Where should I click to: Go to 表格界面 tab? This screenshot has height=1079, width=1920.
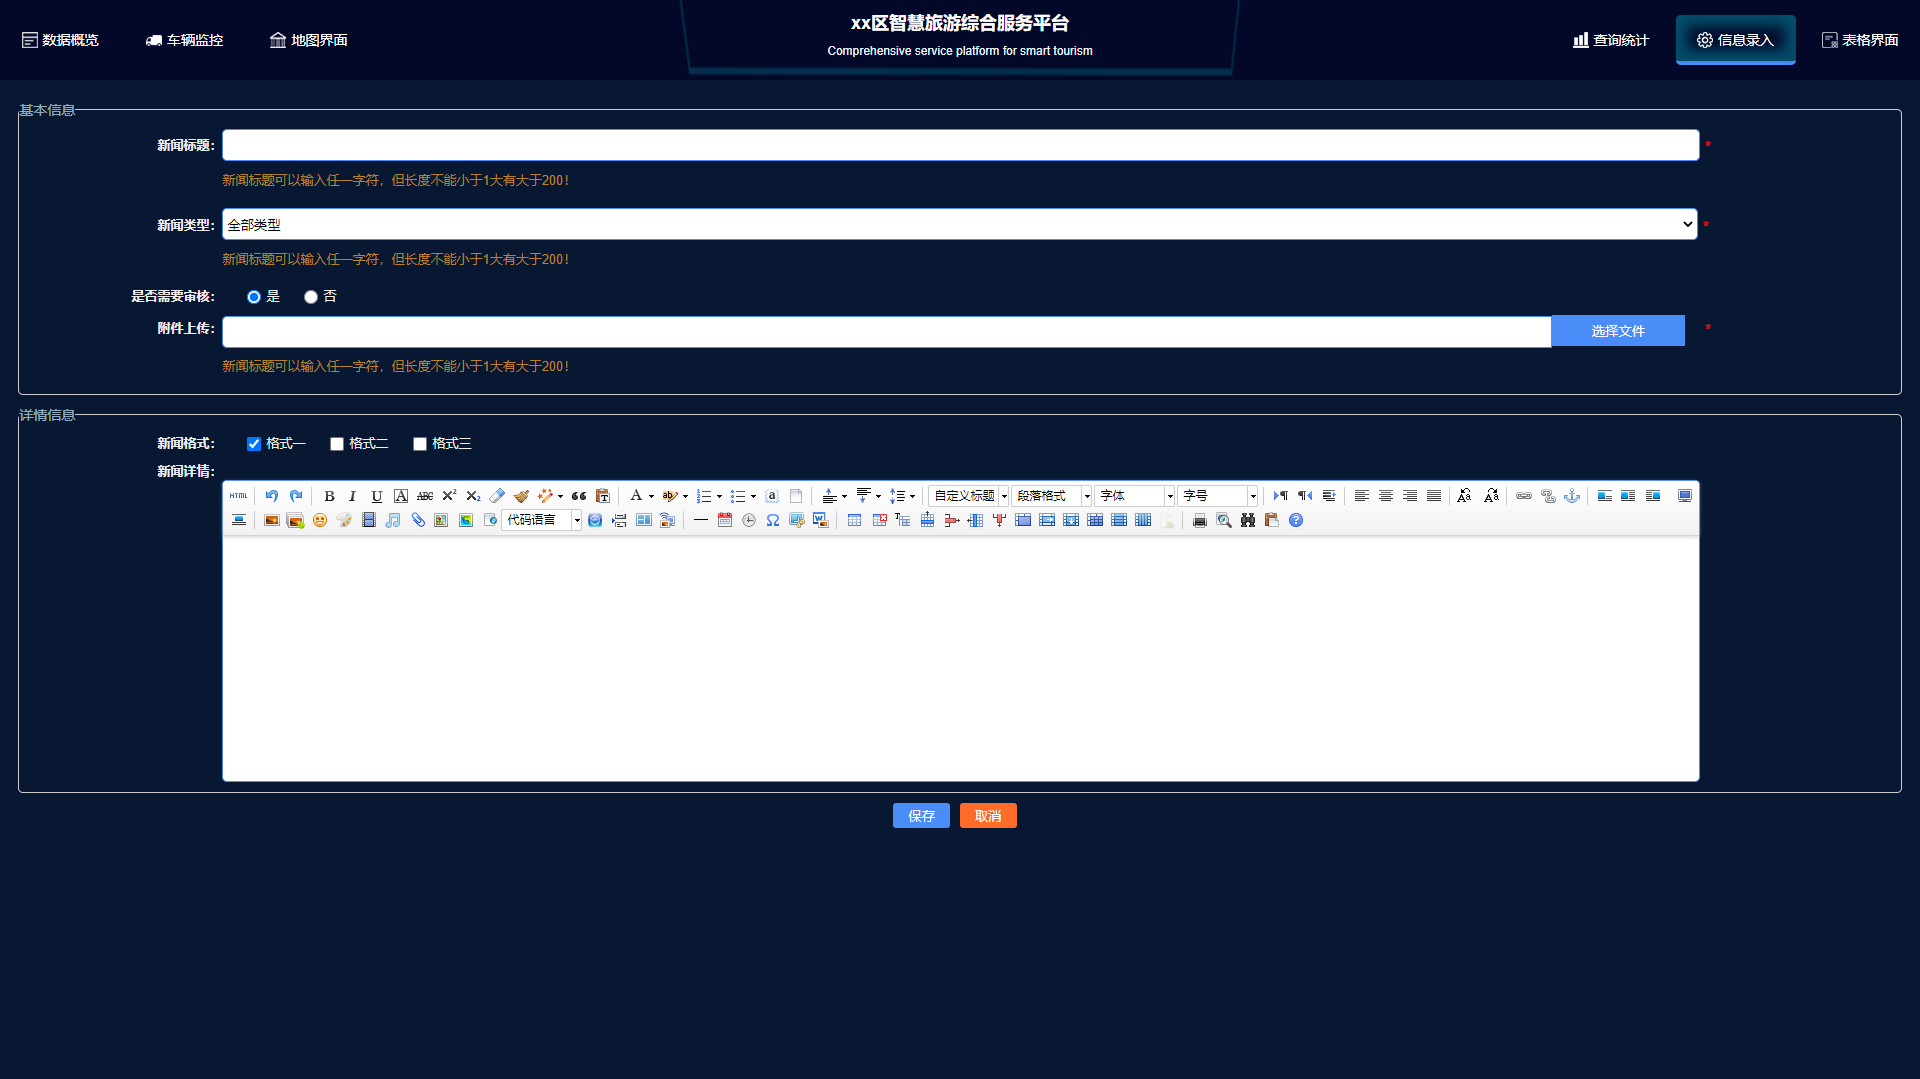point(1860,40)
